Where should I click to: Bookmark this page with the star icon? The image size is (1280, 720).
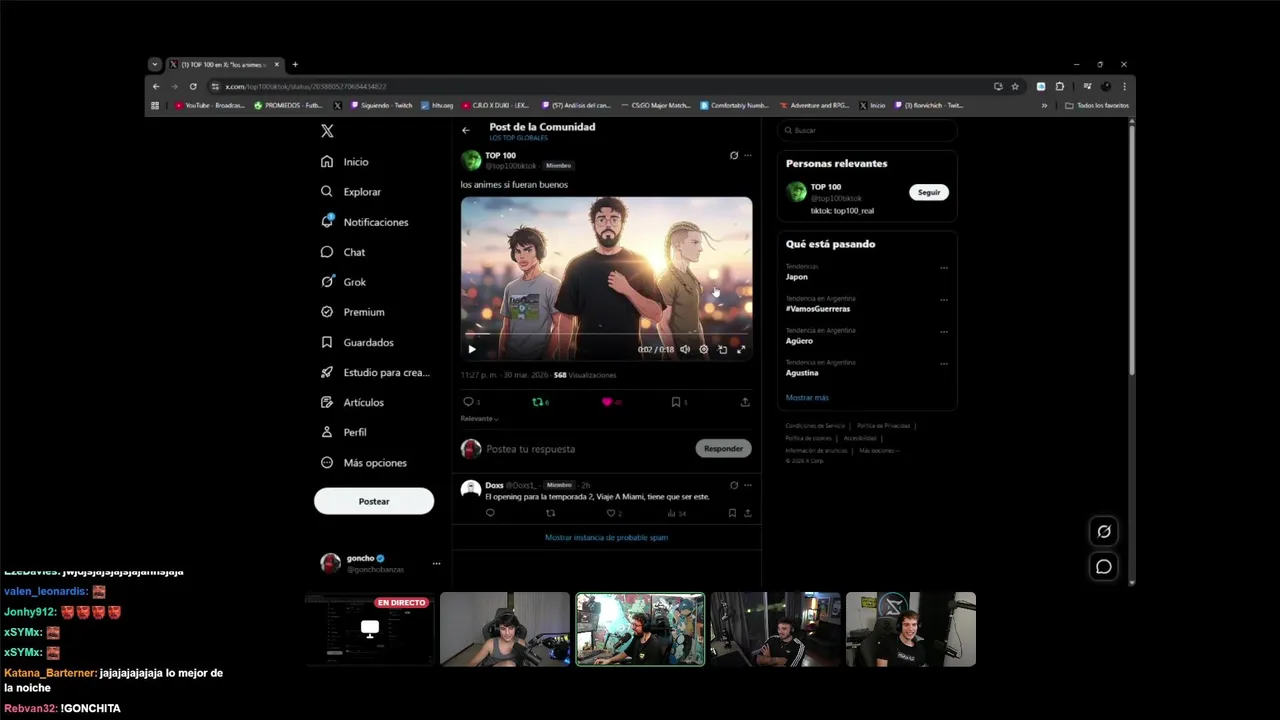pos(1015,86)
